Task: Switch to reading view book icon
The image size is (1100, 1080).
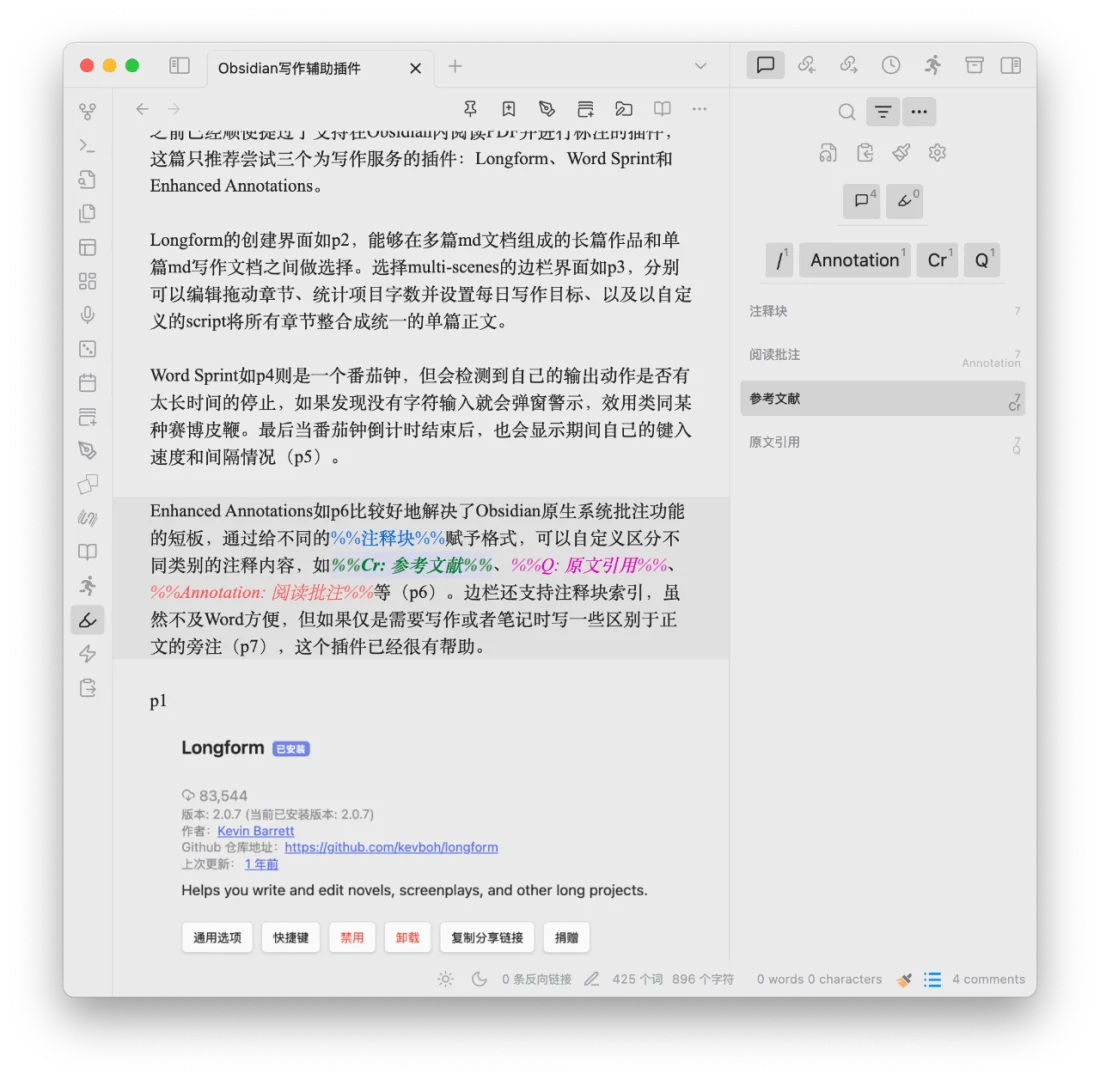Action: (662, 109)
